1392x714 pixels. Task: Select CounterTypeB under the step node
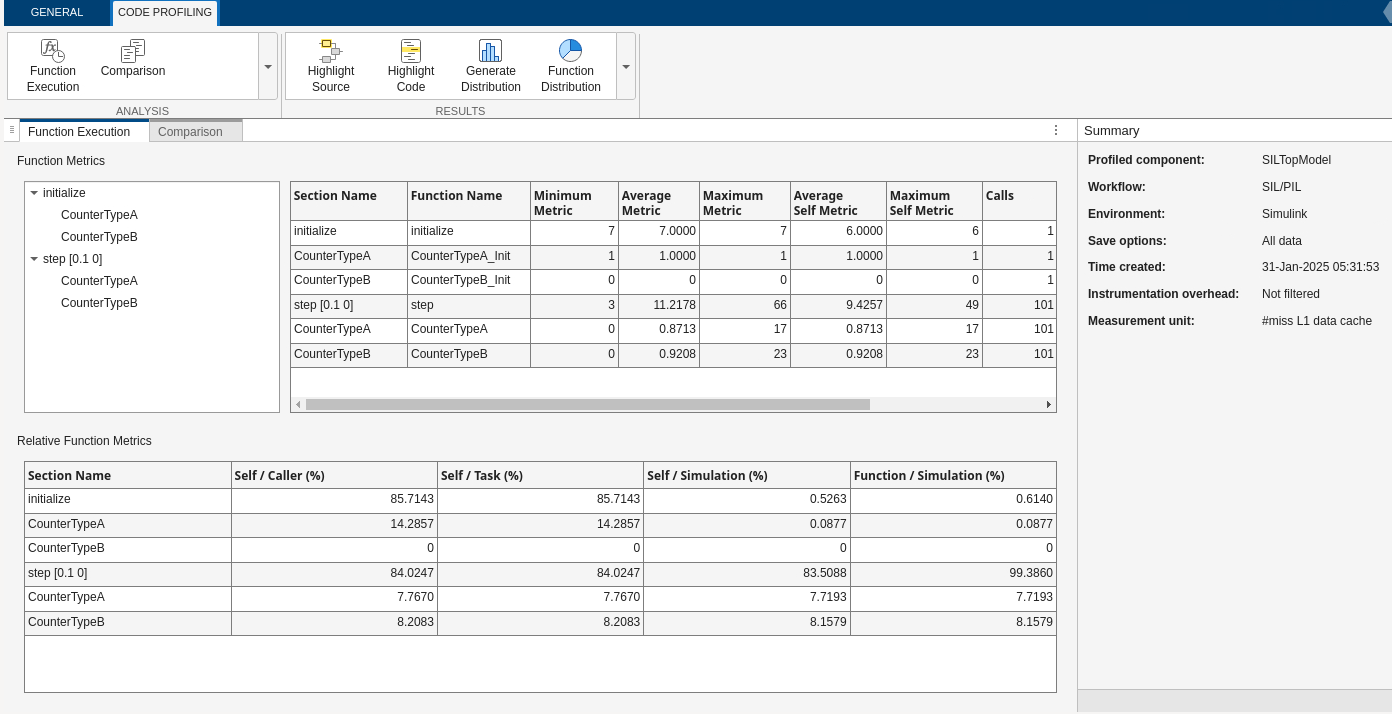99,303
